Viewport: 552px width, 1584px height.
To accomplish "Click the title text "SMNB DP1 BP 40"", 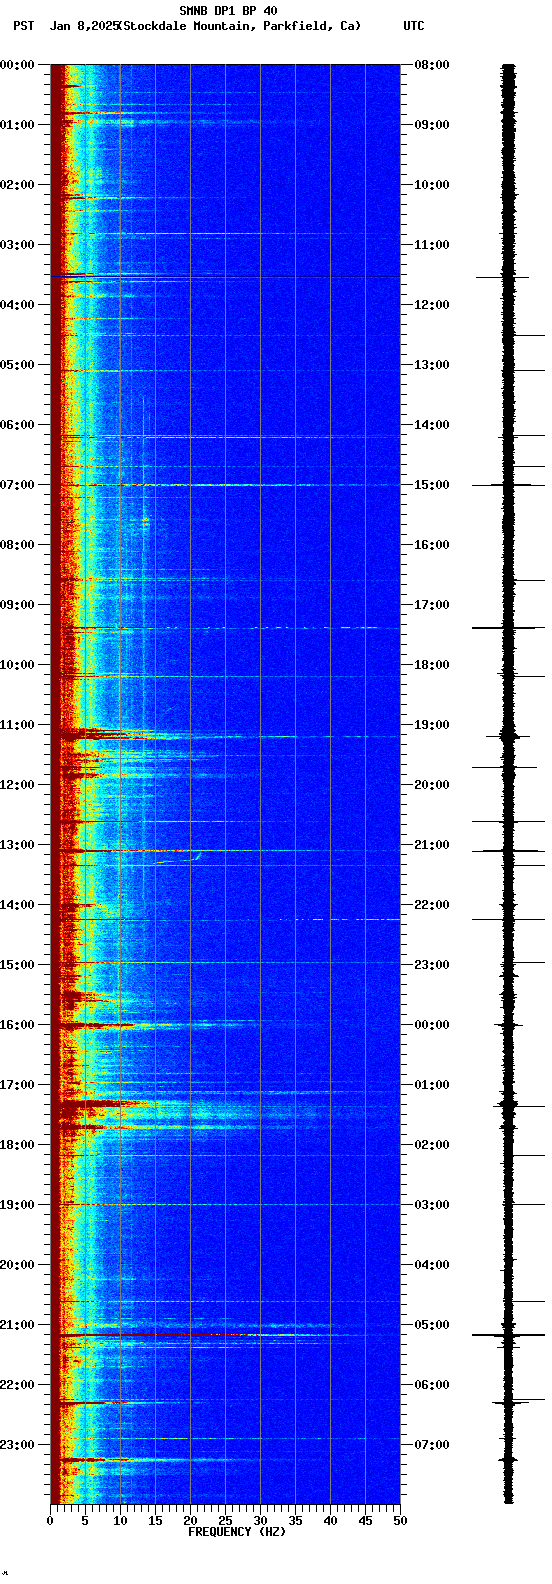I will pos(228,11).
